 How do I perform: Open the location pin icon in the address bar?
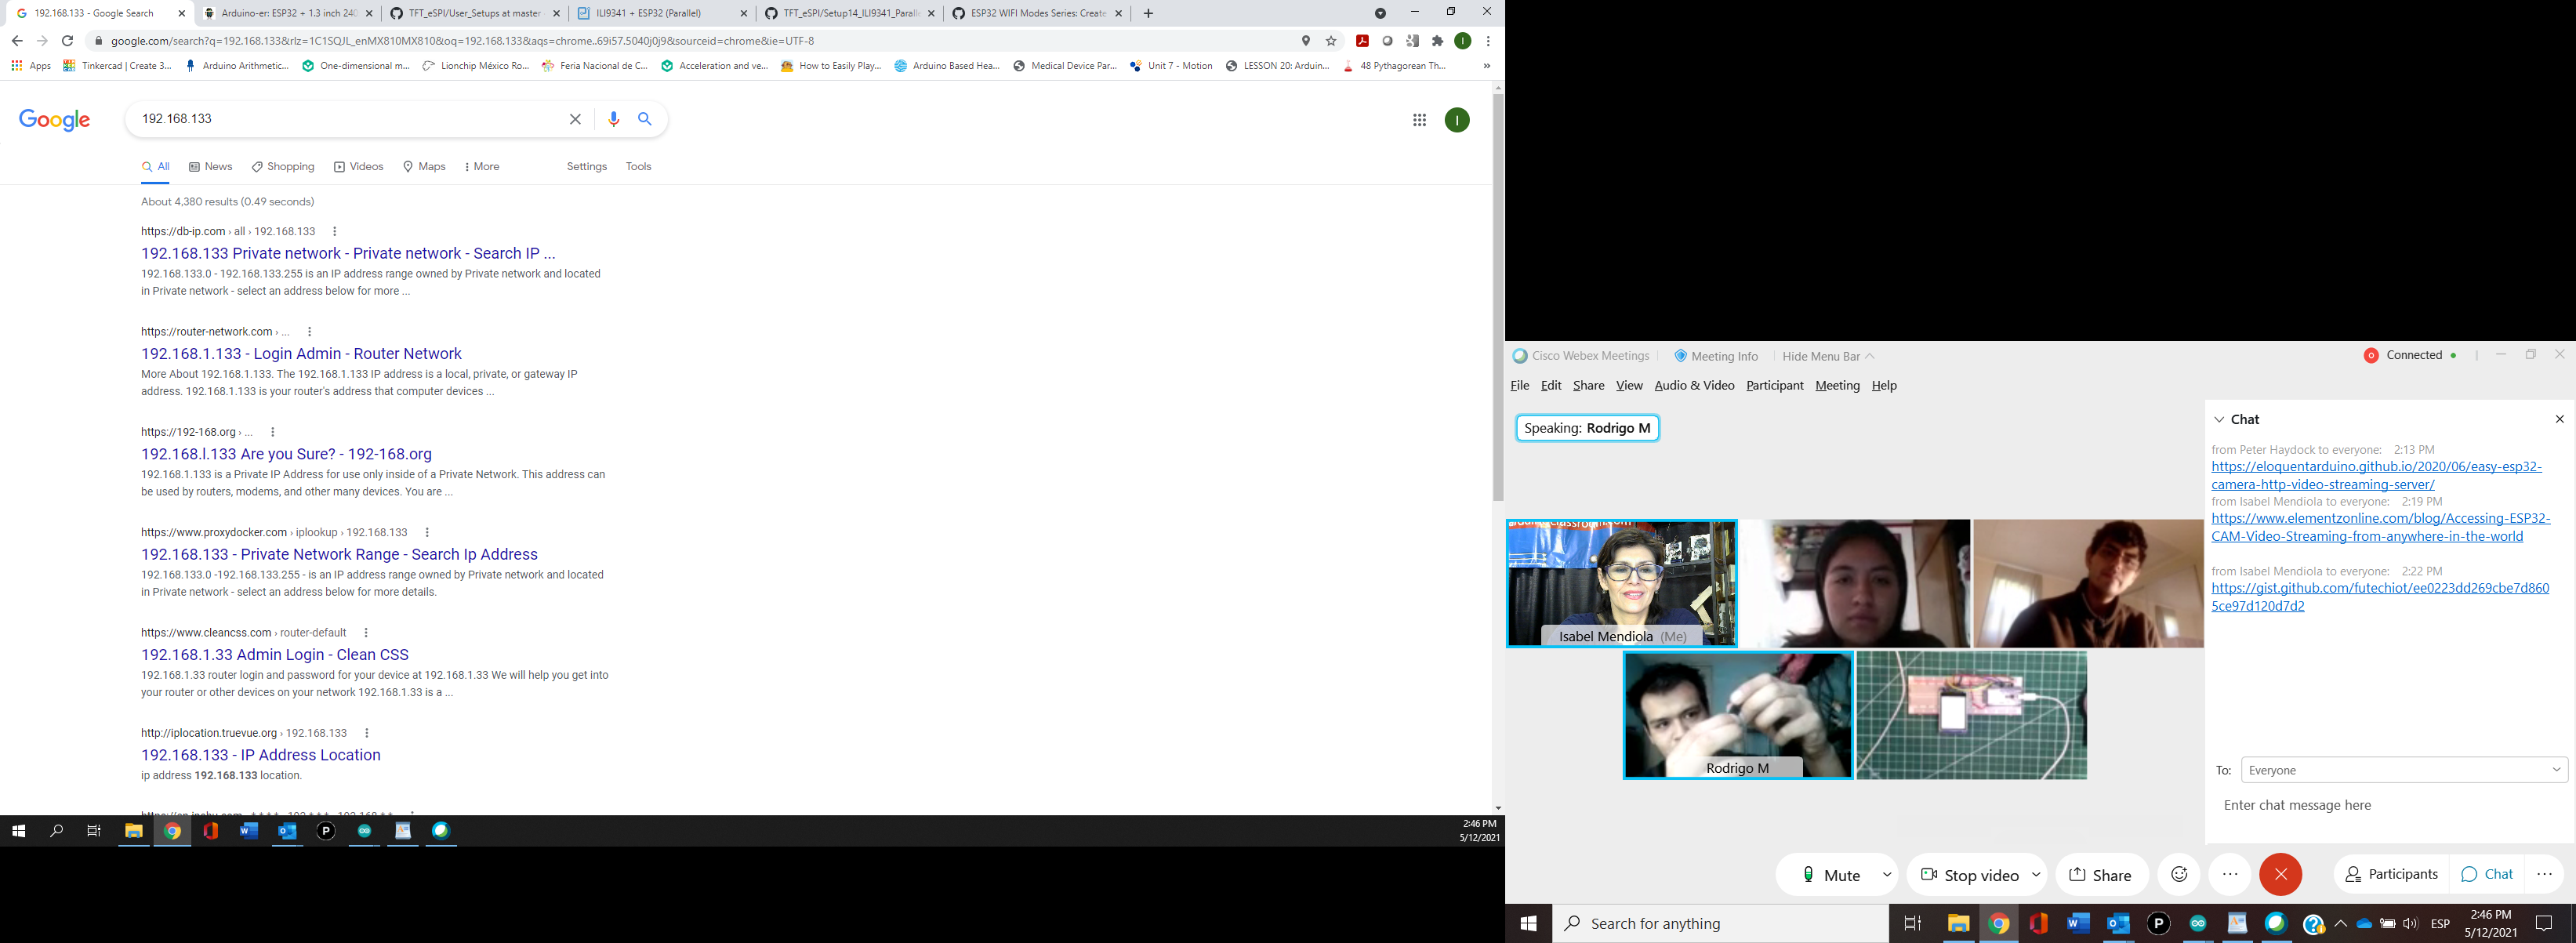(x=1306, y=41)
